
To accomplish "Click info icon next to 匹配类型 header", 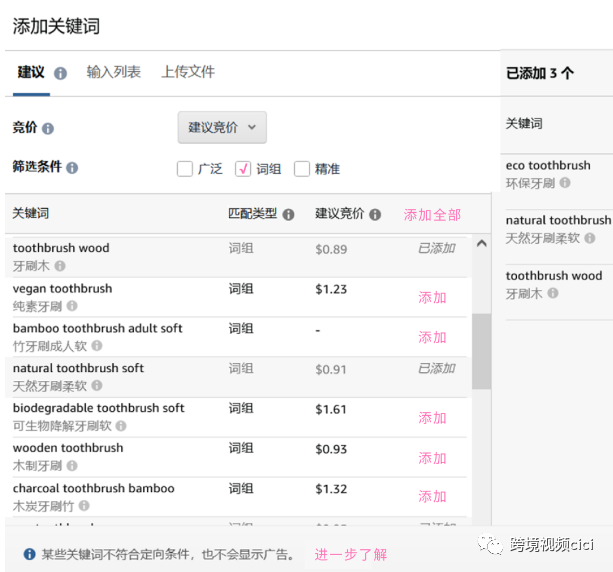I will (289, 214).
